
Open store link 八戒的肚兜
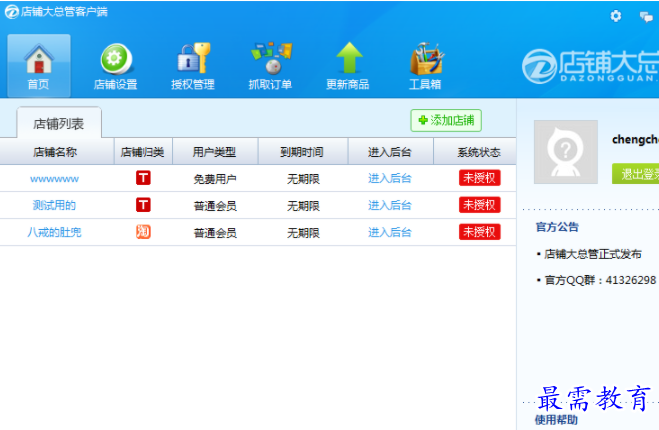(x=54, y=232)
